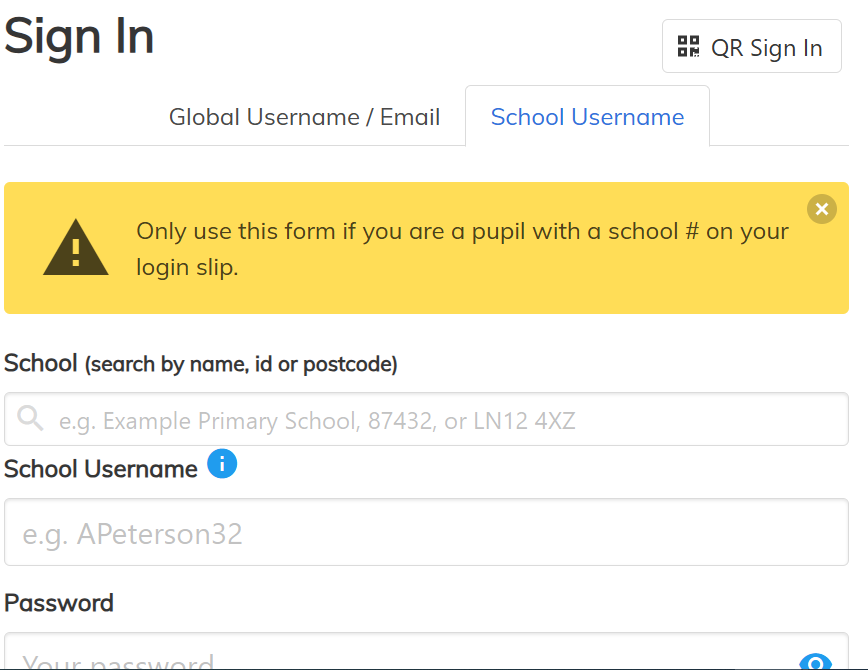The height and width of the screenshot is (670, 868).
Task: Click the School search label text
Action: 41,363
